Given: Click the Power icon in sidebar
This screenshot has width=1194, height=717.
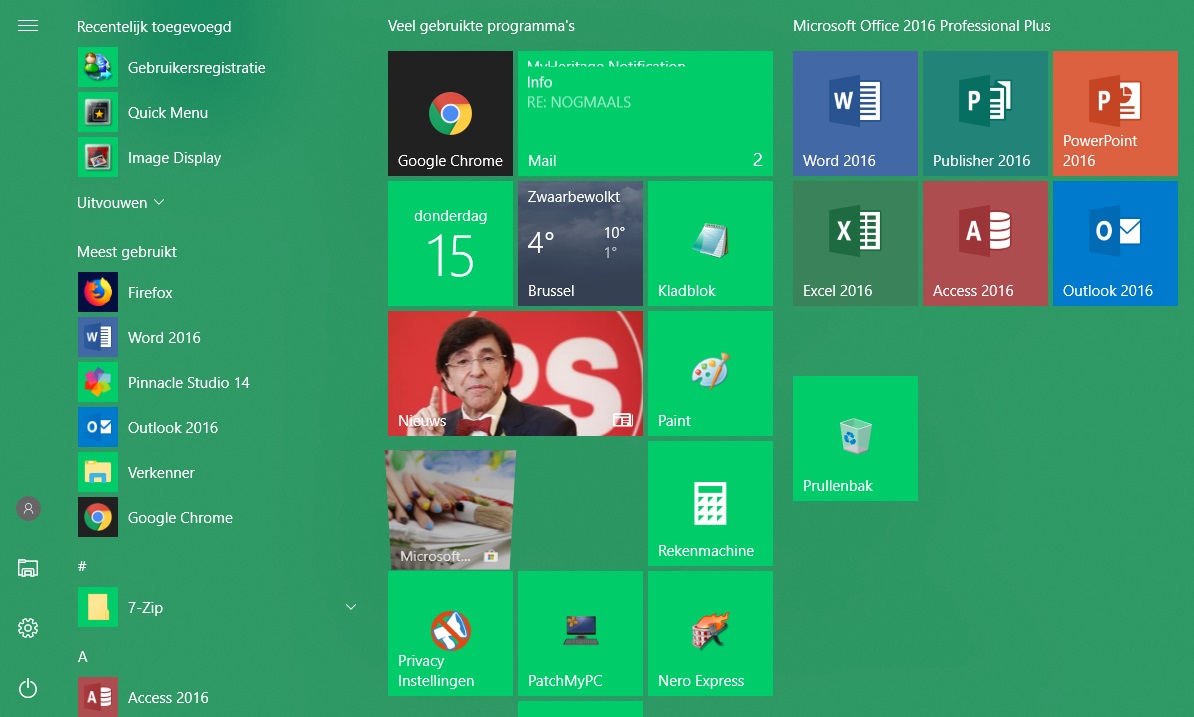Looking at the screenshot, I should pos(28,689).
